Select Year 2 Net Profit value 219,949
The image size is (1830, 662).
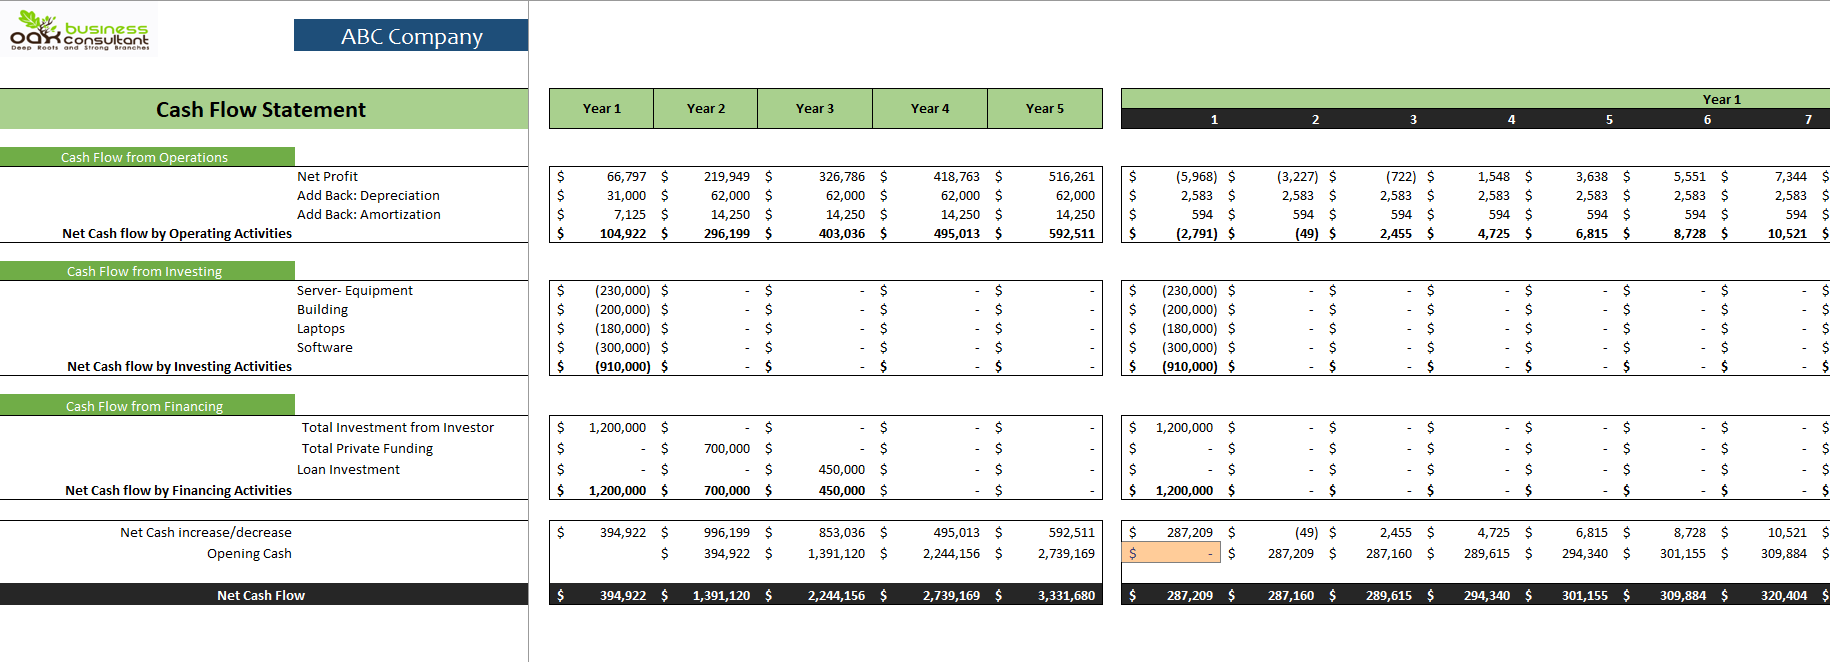727,176
